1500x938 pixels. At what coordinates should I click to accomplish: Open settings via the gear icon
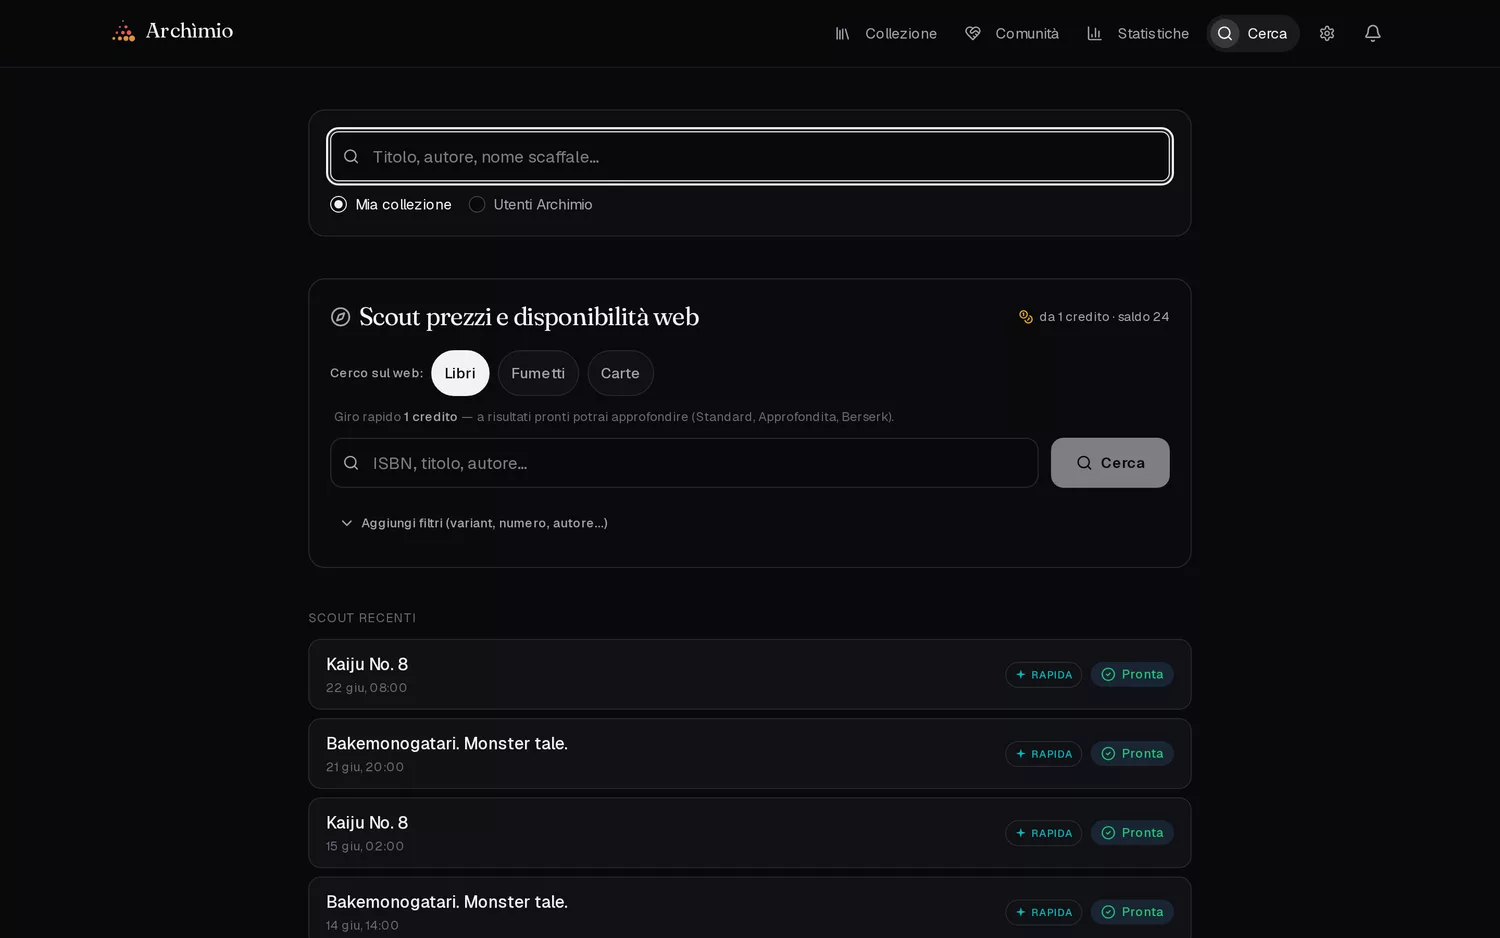pos(1327,33)
